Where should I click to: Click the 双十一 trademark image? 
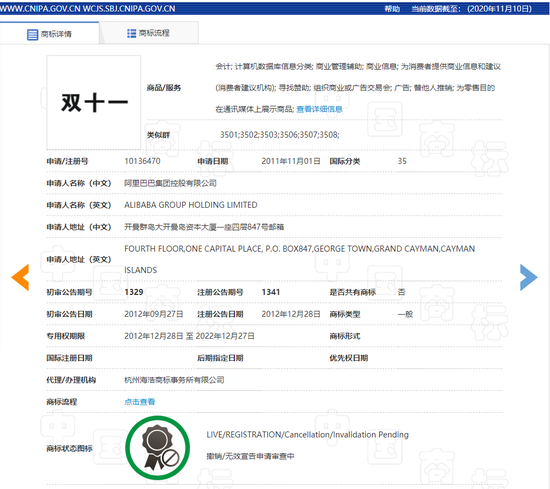click(94, 102)
